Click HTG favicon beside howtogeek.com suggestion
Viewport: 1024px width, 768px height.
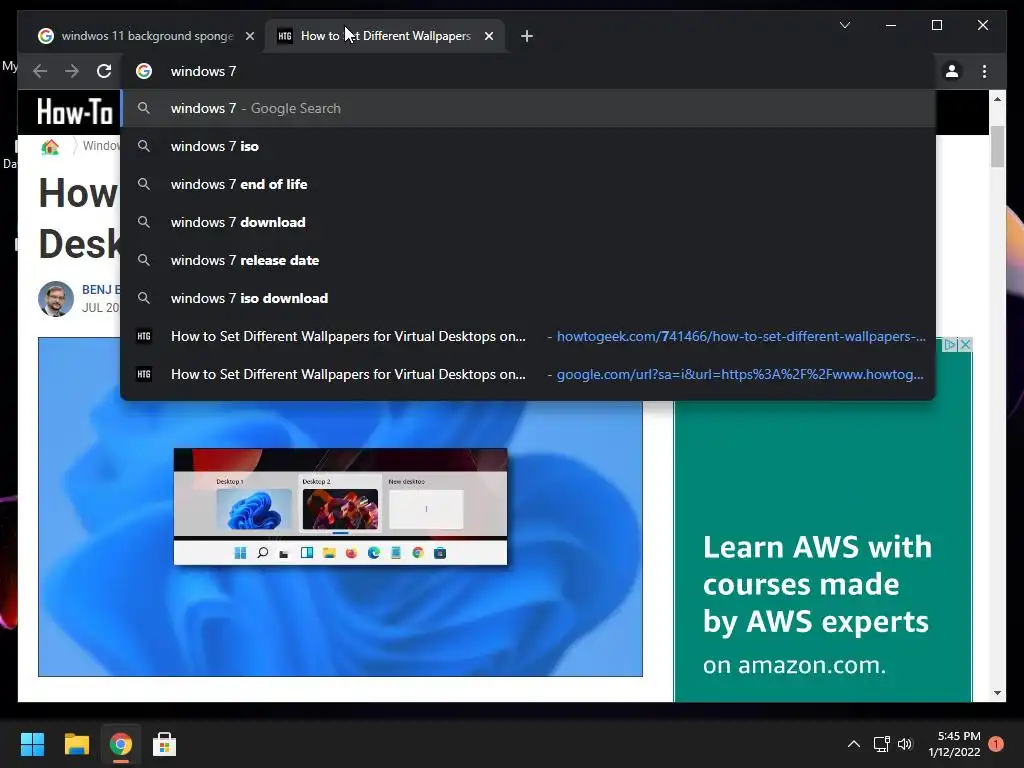(x=144, y=336)
